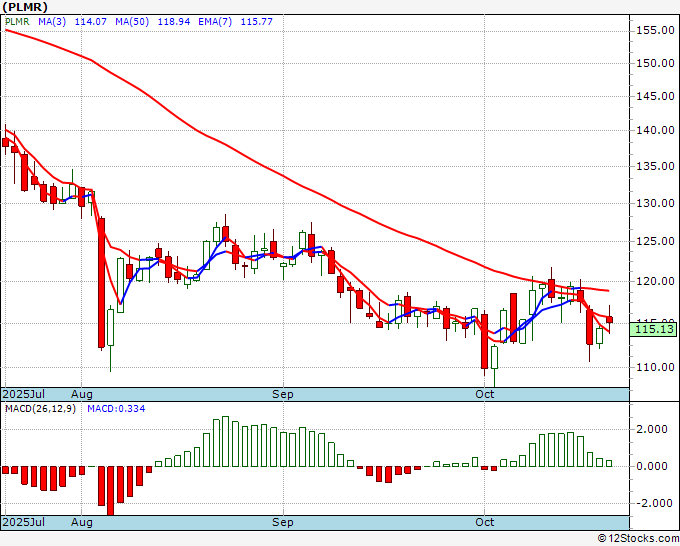Click the 0.000 MACD axis label
Screen dimensions: 680x546
(651, 466)
